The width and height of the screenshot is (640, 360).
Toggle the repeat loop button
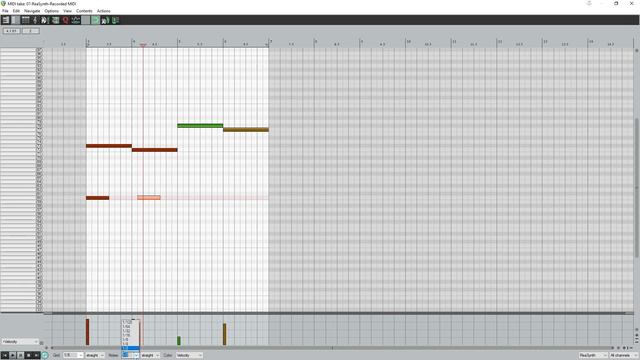click(45, 356)
